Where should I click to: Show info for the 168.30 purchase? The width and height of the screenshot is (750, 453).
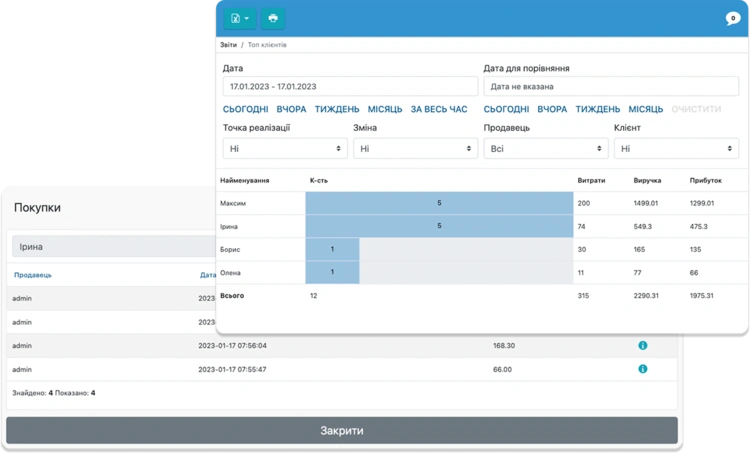(642, 345)
